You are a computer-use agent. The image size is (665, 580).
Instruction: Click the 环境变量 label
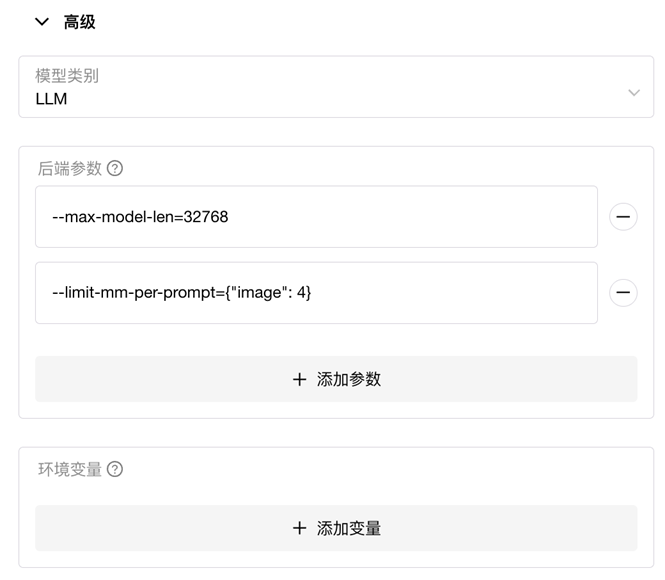(x=70, y=469)
